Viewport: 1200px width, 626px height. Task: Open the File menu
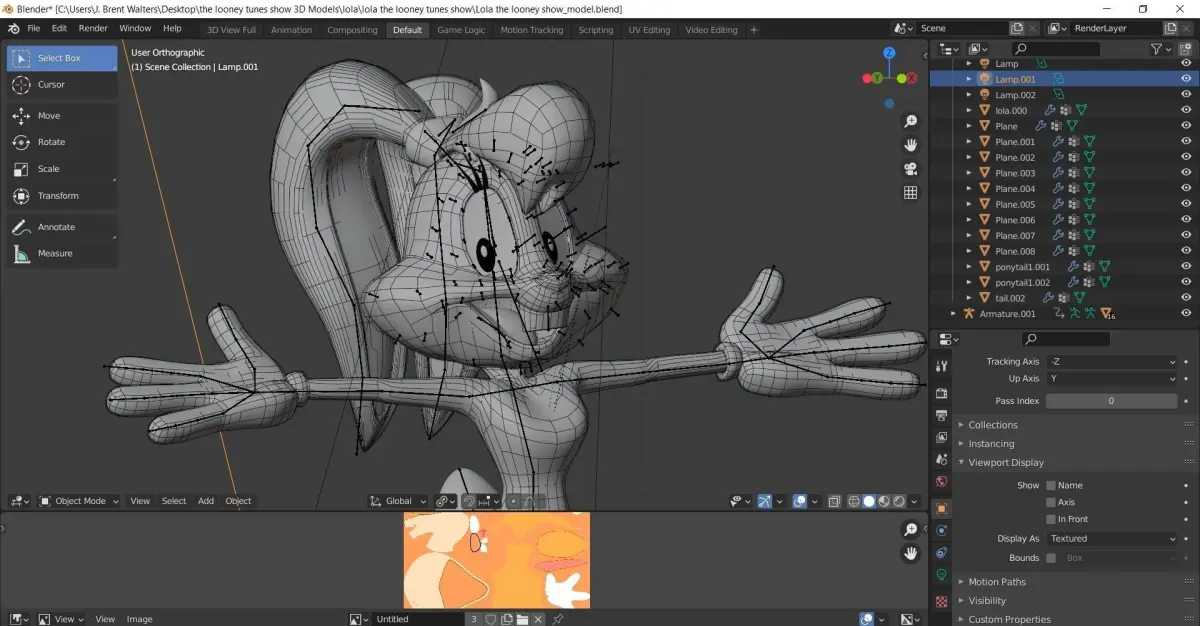[34, 29]
